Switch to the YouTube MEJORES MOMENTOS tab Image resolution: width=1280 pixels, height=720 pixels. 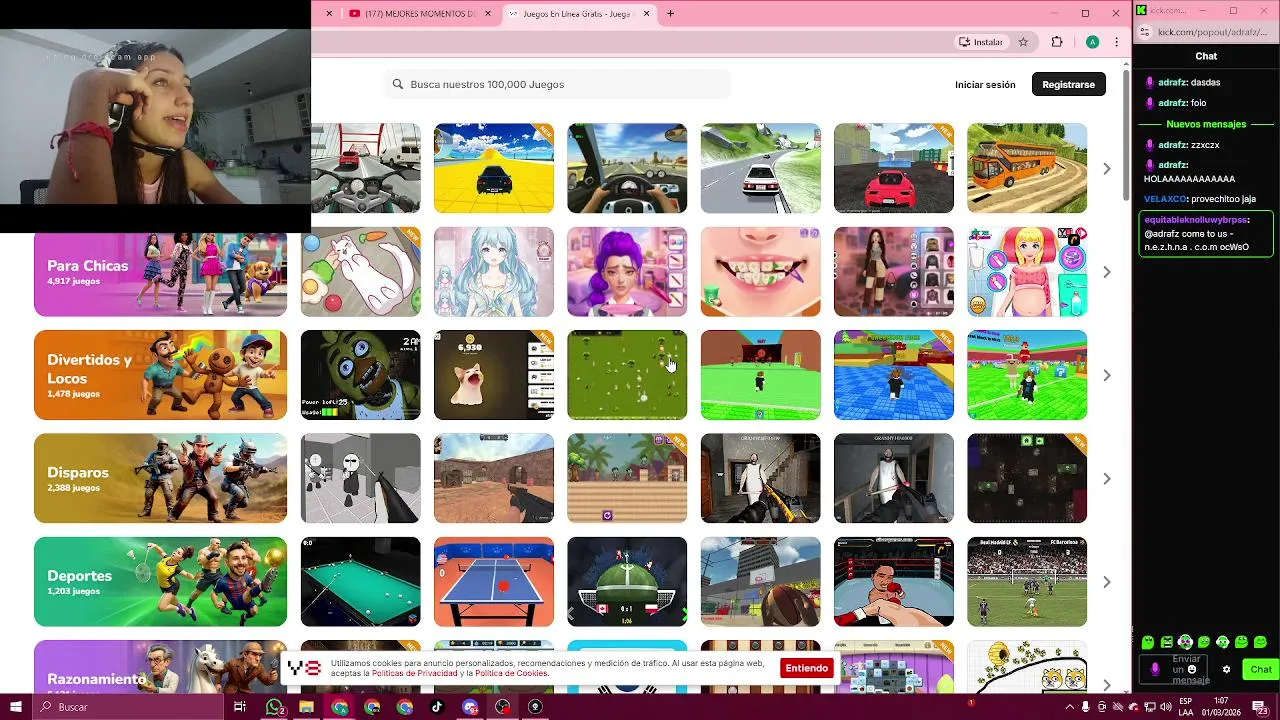[x=420, y=14]
